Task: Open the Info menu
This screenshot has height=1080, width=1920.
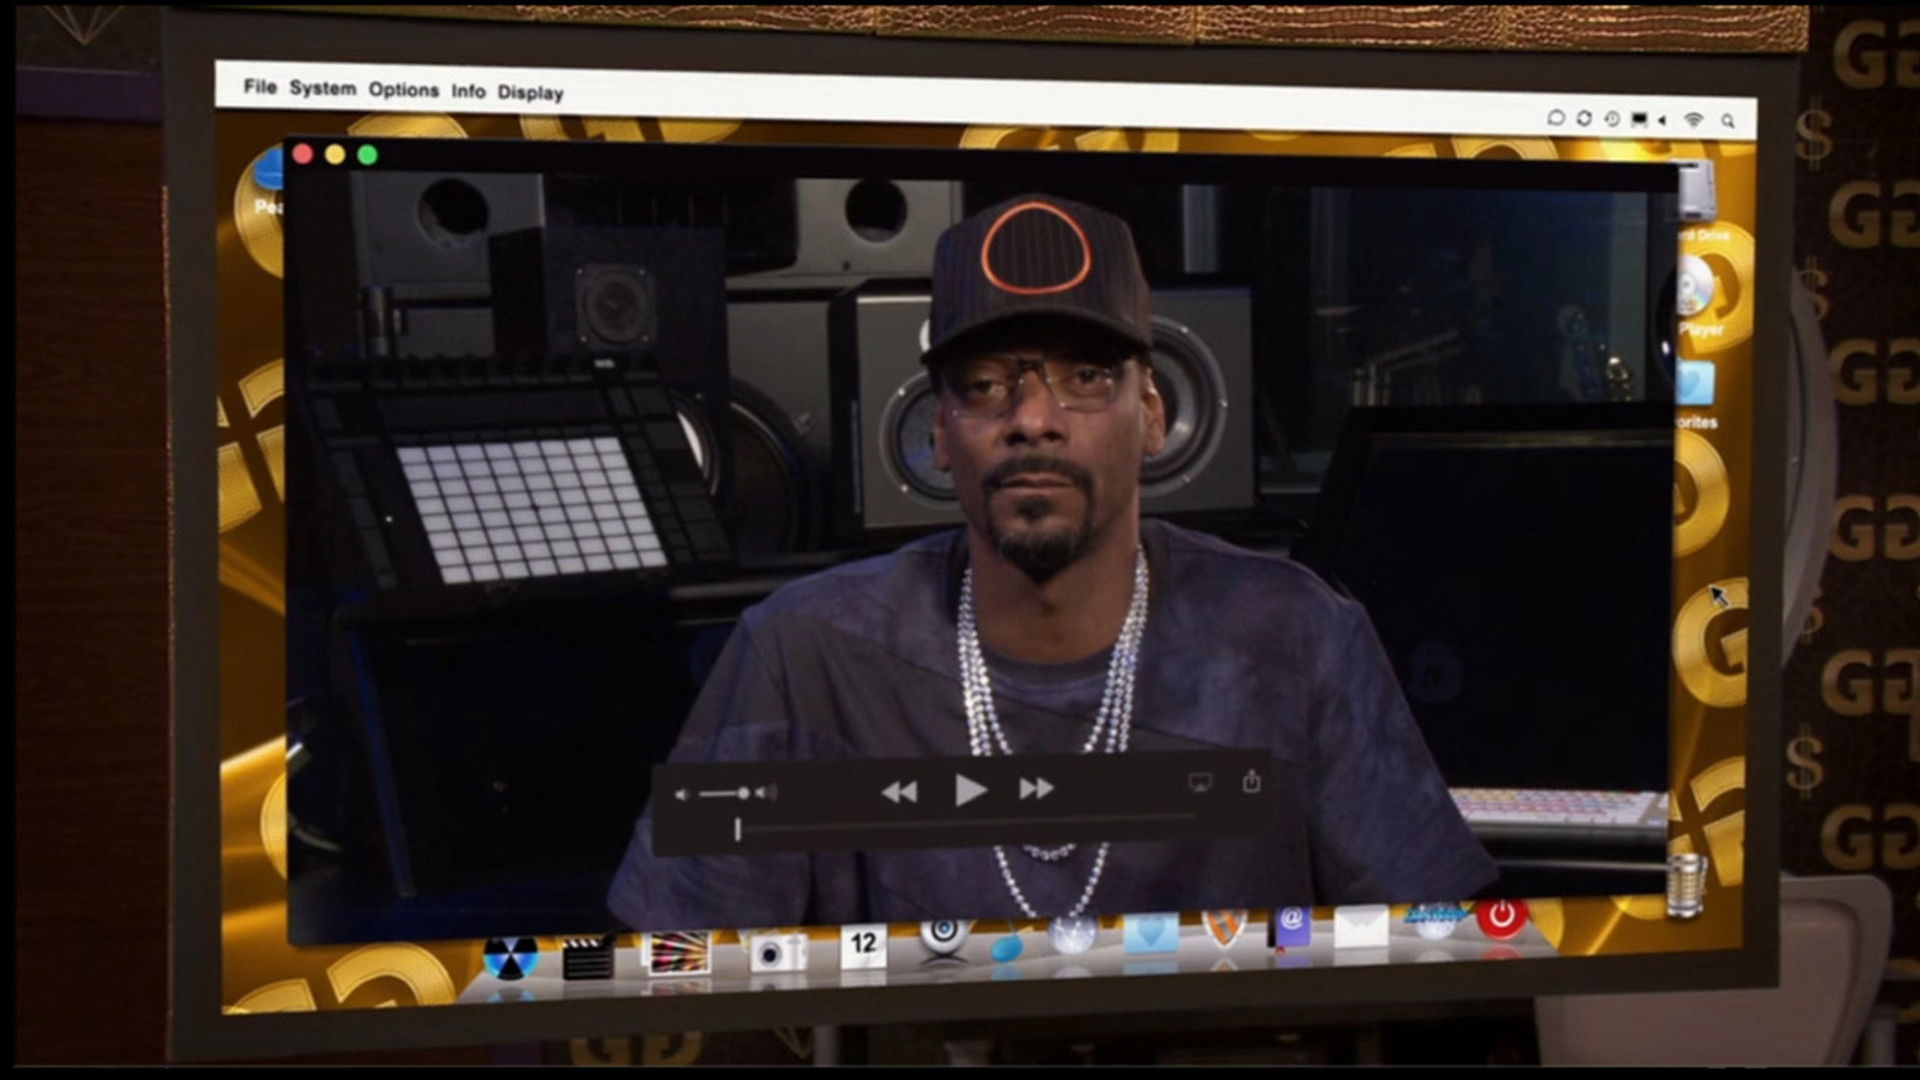Action: (x=468, y=92)
